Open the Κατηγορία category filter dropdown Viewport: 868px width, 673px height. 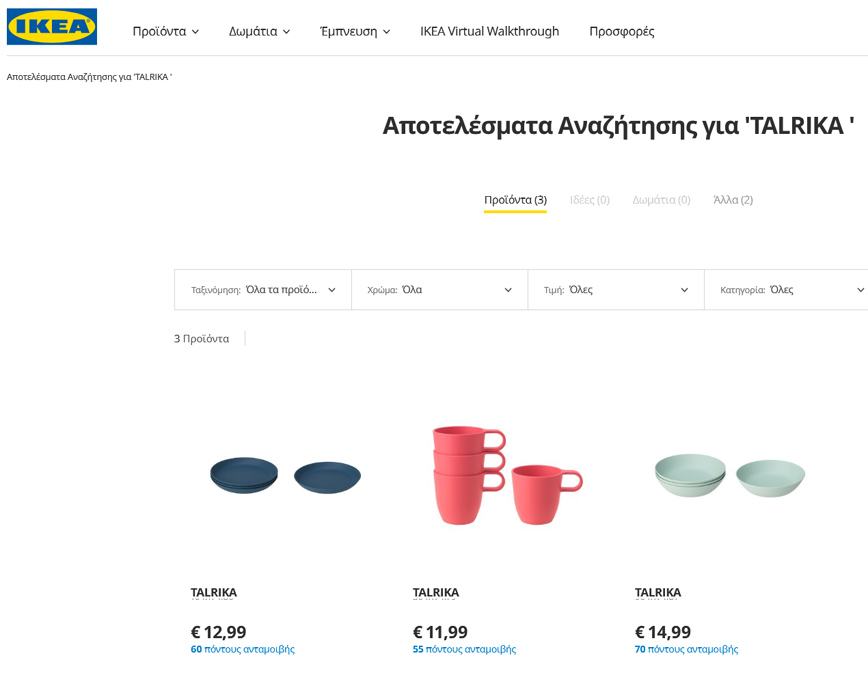tap(790, 290)
